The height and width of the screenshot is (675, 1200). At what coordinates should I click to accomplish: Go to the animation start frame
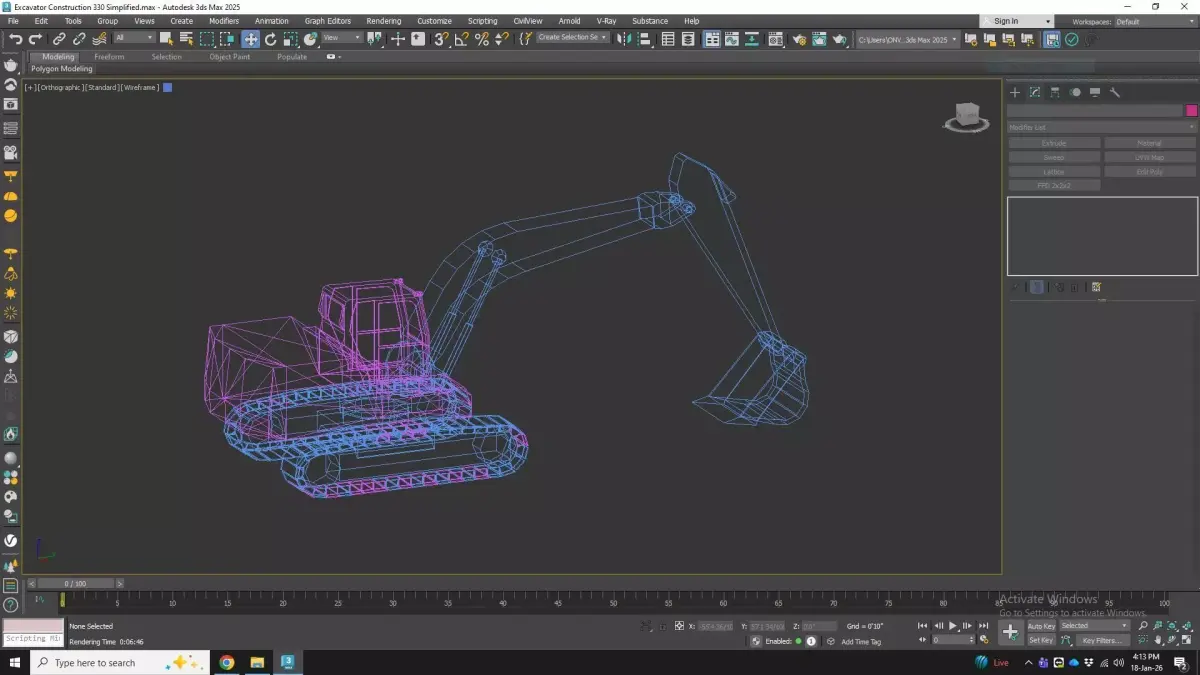pos(923,626)
